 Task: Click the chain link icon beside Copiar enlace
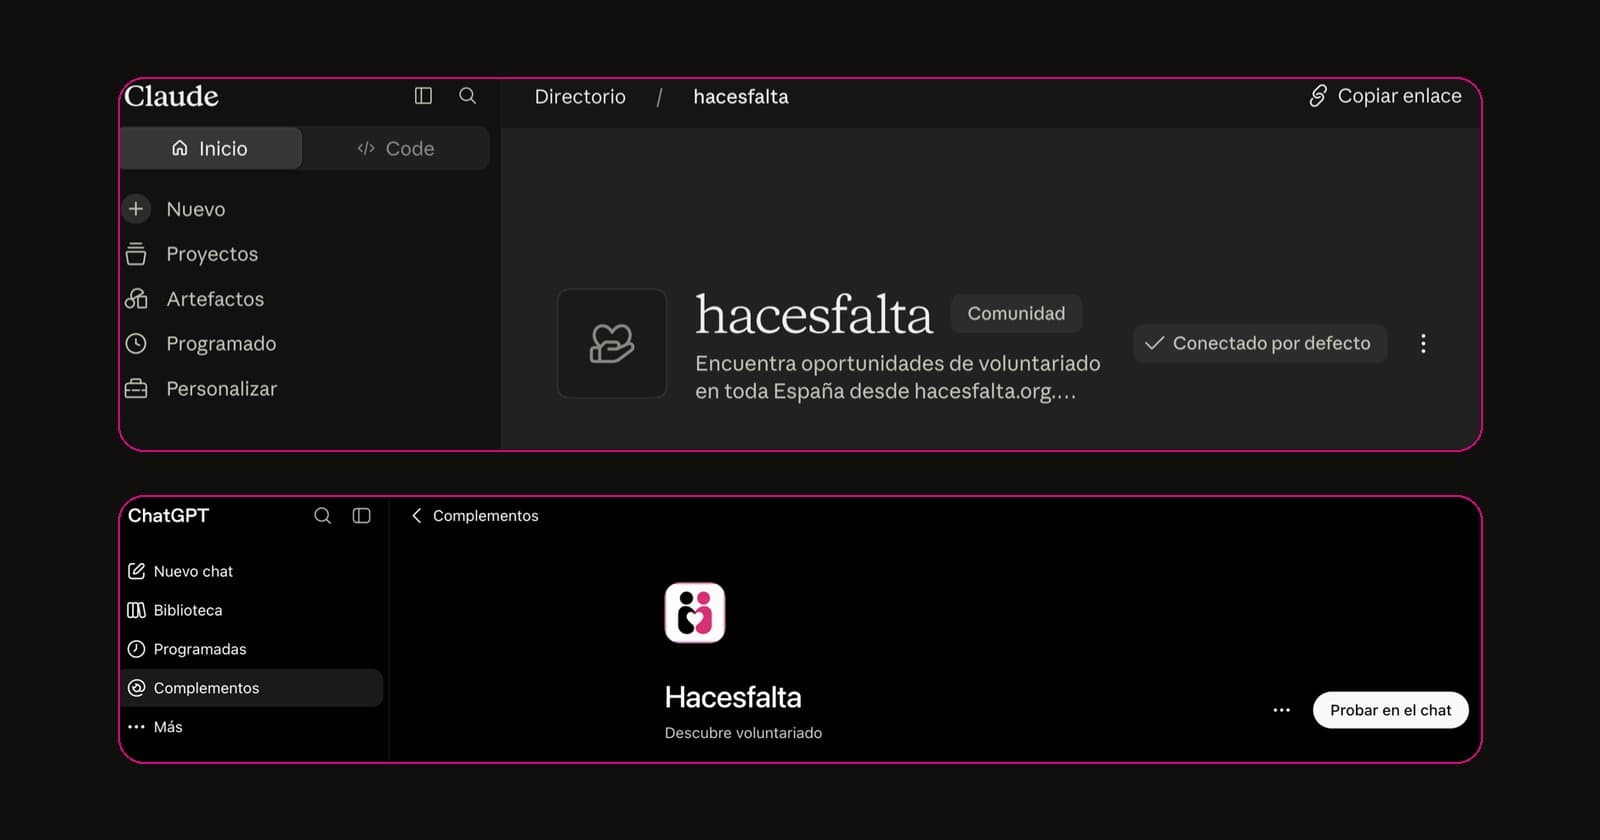click(x=1318, y=96)
